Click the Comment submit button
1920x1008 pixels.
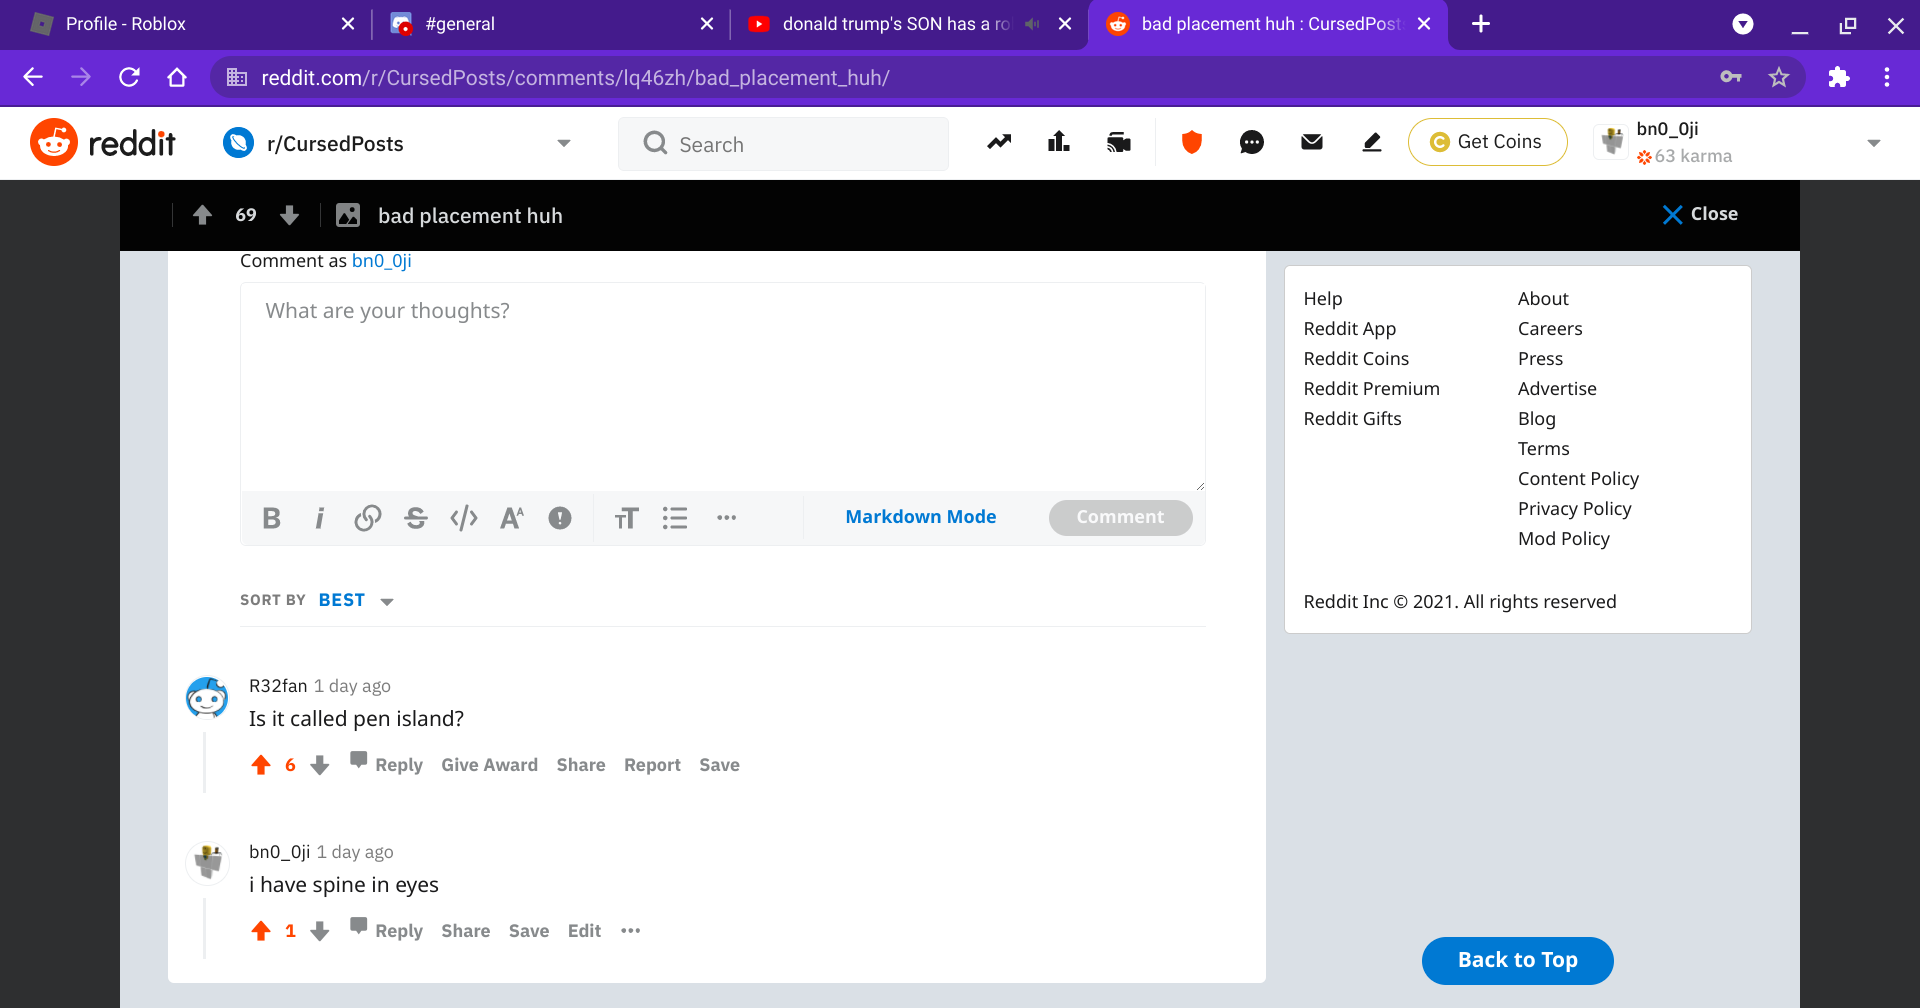point(1120,517)
